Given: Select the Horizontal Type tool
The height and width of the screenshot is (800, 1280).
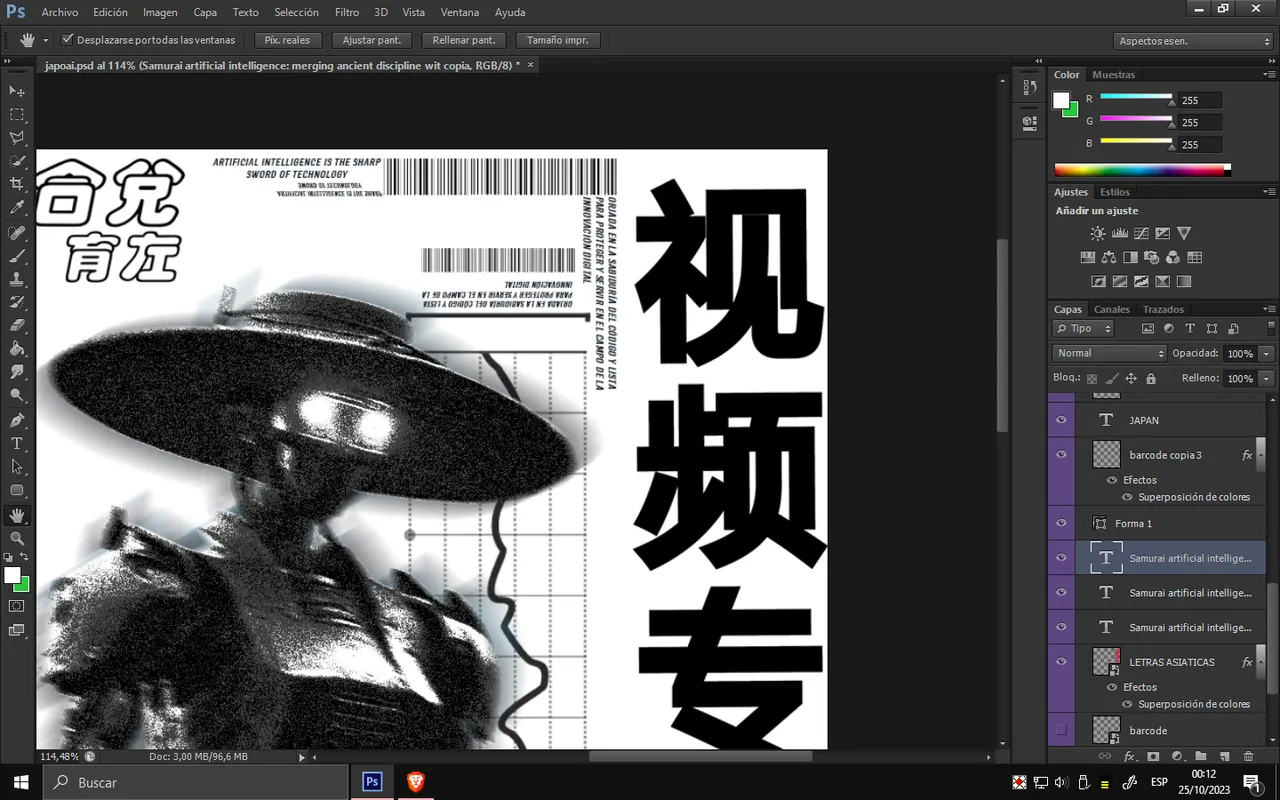Looking at the screenshot, I should (x=17, y=443).
